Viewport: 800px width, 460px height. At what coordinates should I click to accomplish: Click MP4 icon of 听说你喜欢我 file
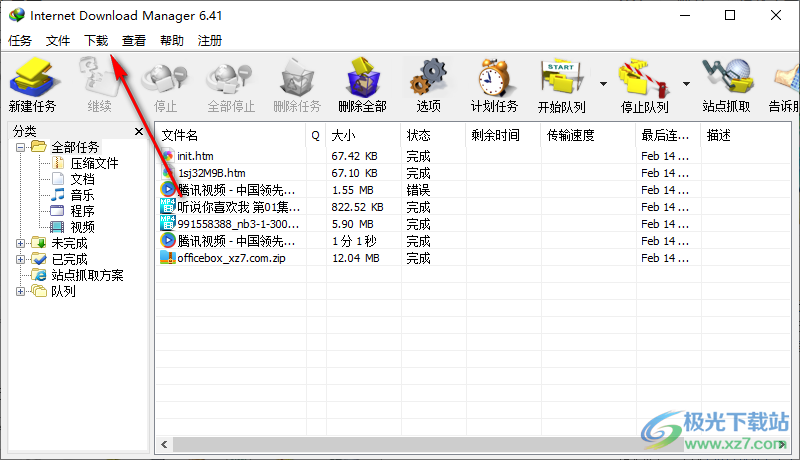coord(168,207)
